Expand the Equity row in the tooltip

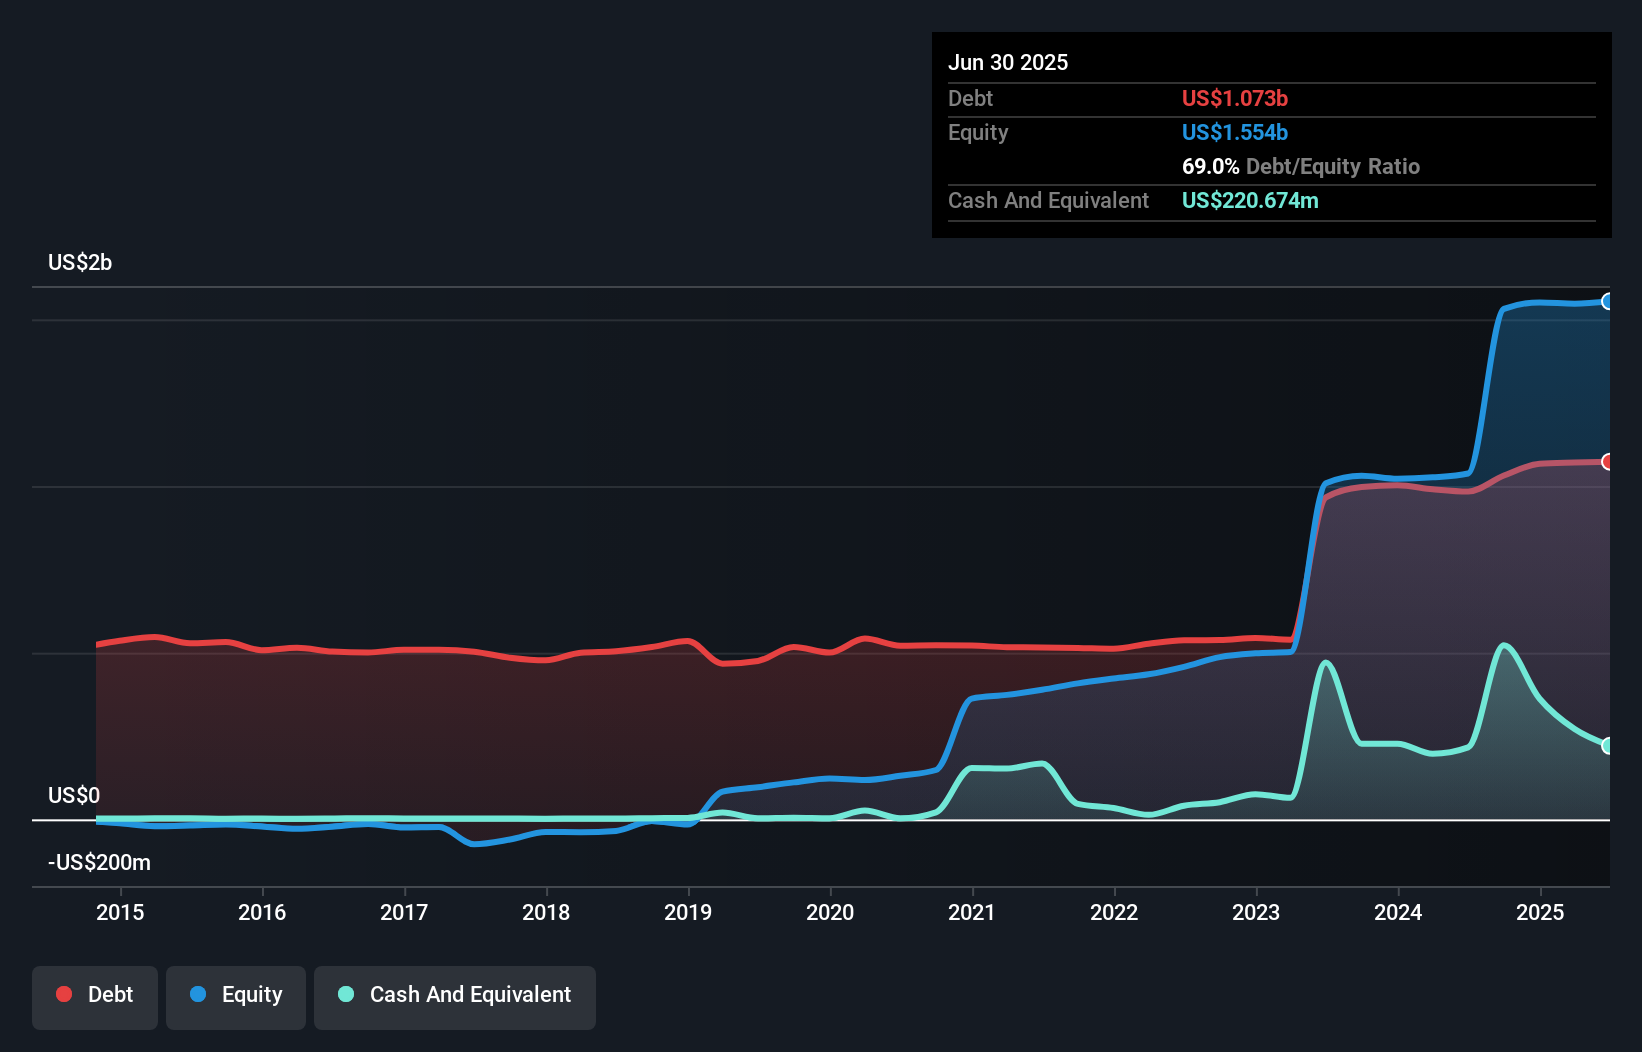click(x=978, y=132)
